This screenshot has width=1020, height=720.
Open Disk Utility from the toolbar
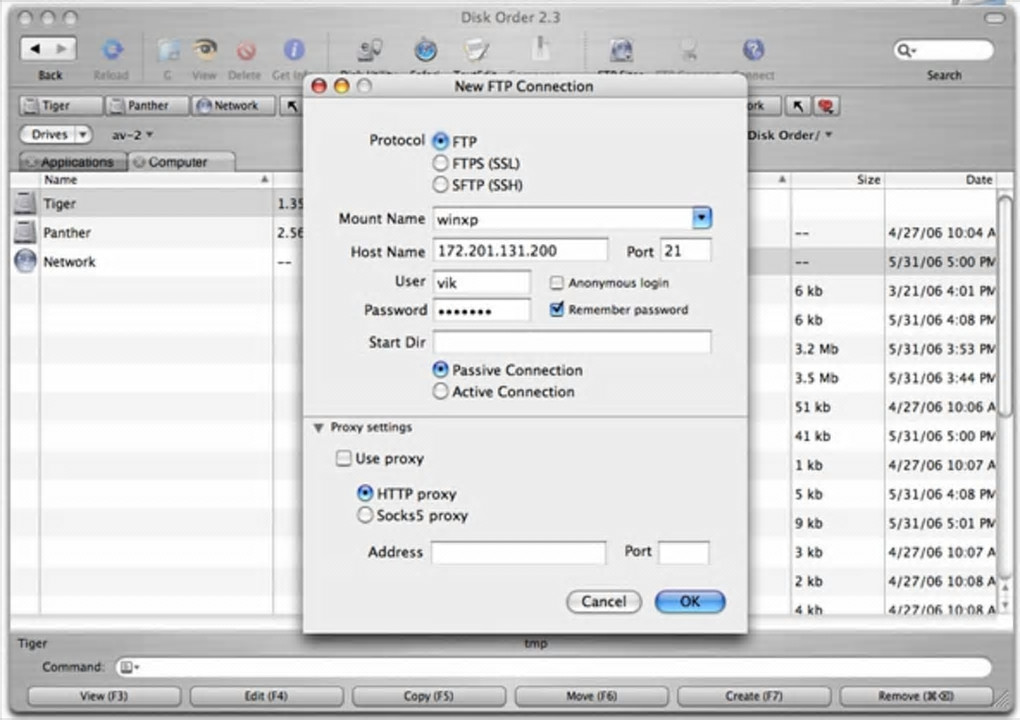370,50
